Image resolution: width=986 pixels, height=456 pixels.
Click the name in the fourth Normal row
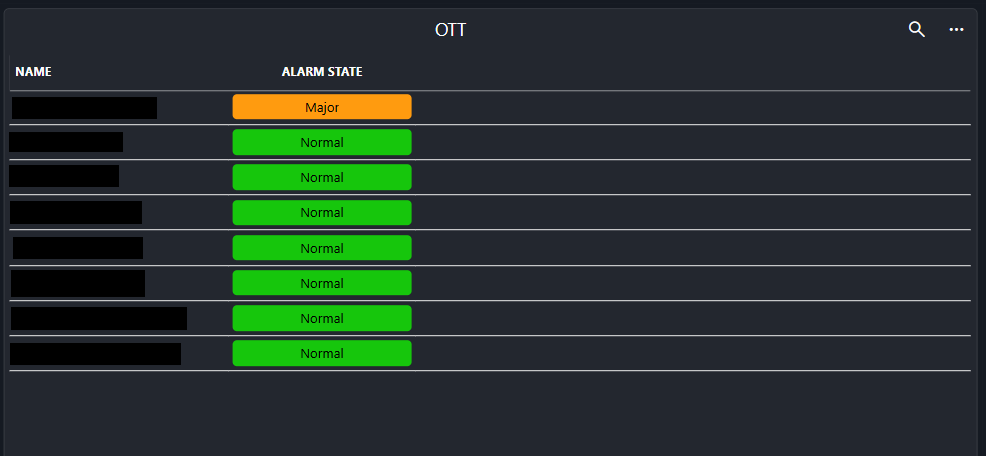pyautogui.click(x=77, y=248)
